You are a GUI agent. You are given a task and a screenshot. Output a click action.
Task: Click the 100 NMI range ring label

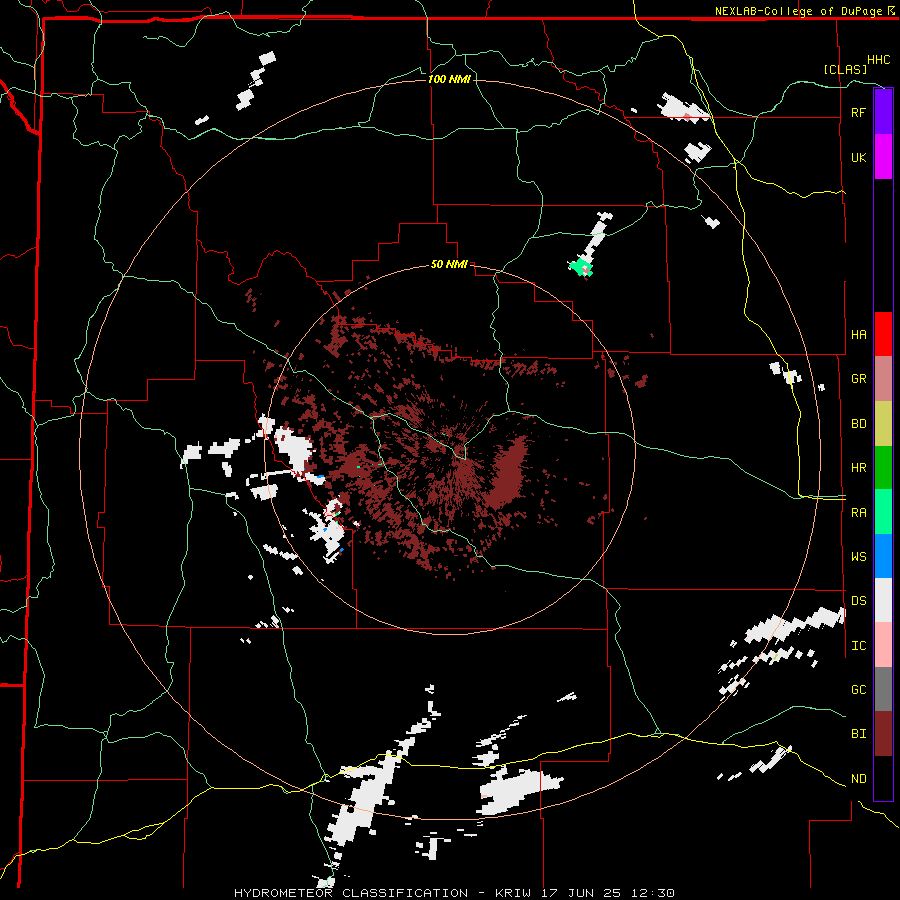coord(449,79)
